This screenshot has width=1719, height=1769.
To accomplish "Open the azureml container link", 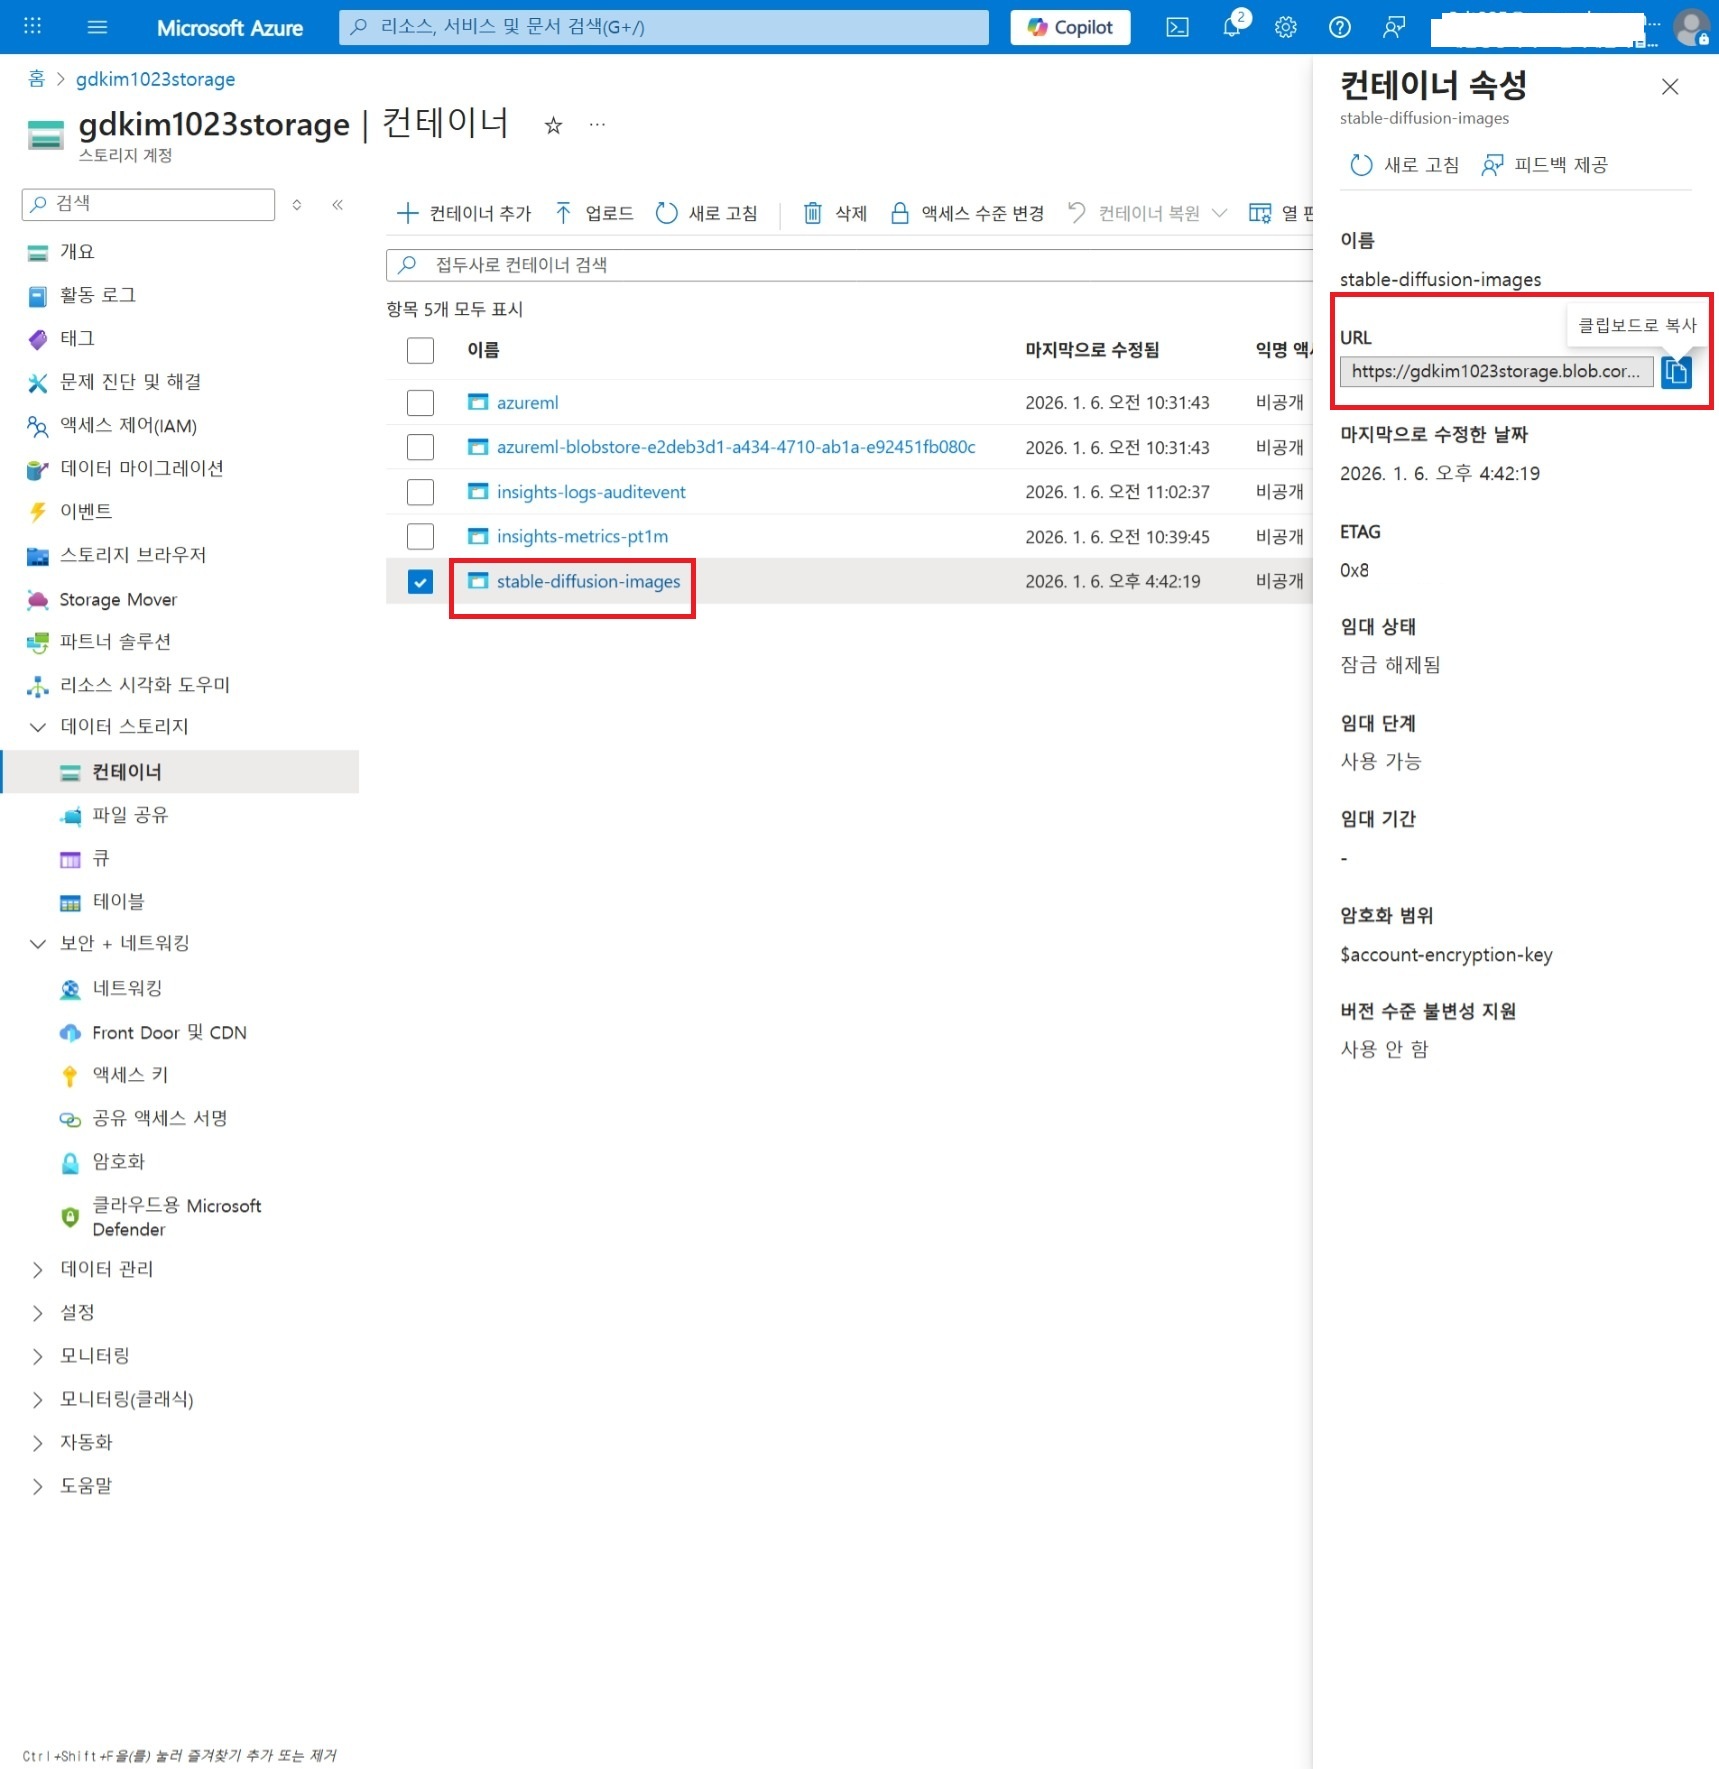I will pos(527,402).
